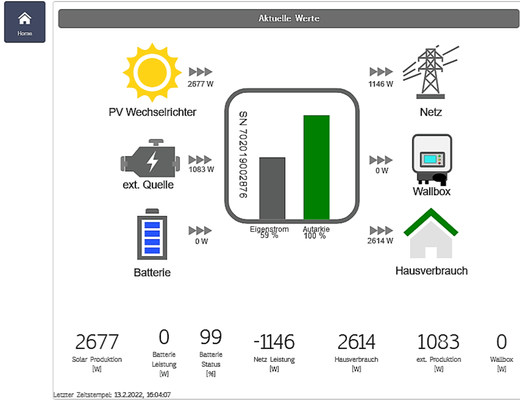
Task: Click the 0 Wallbox bottom value
Action: pos(502,342)
